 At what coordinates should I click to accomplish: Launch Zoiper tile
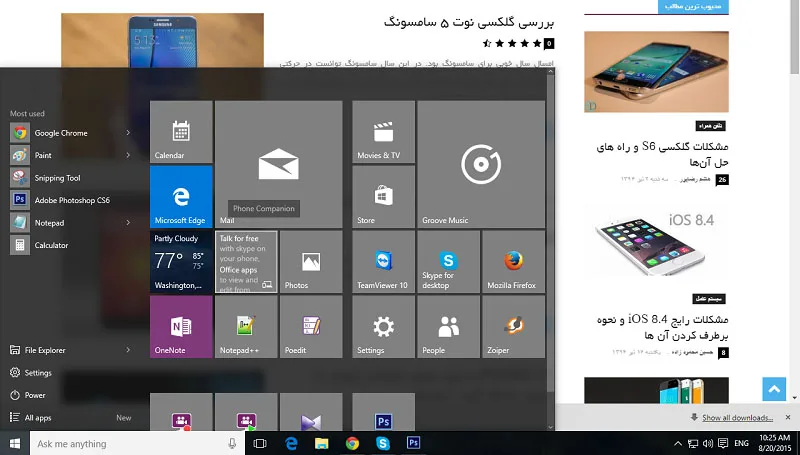[x=513, y=327]
